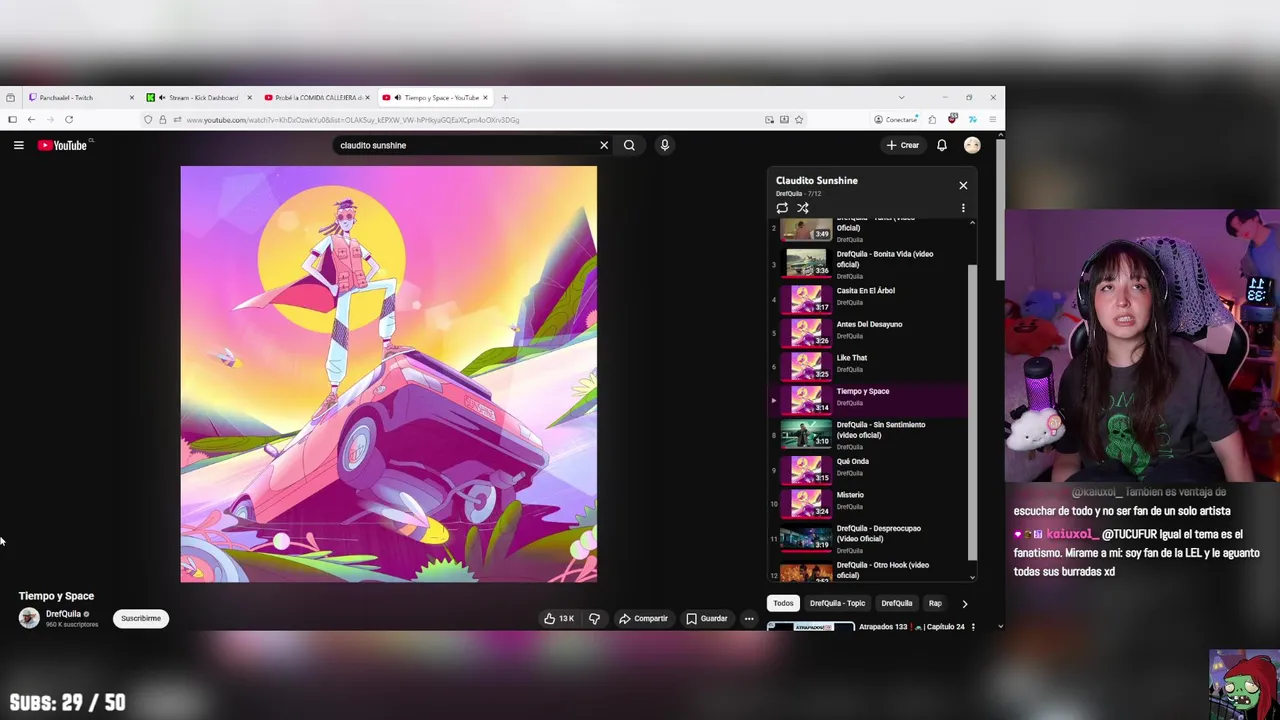Bookmark page with the star icon
This screenshot has height=720, width=1280.
pos(799,120)
